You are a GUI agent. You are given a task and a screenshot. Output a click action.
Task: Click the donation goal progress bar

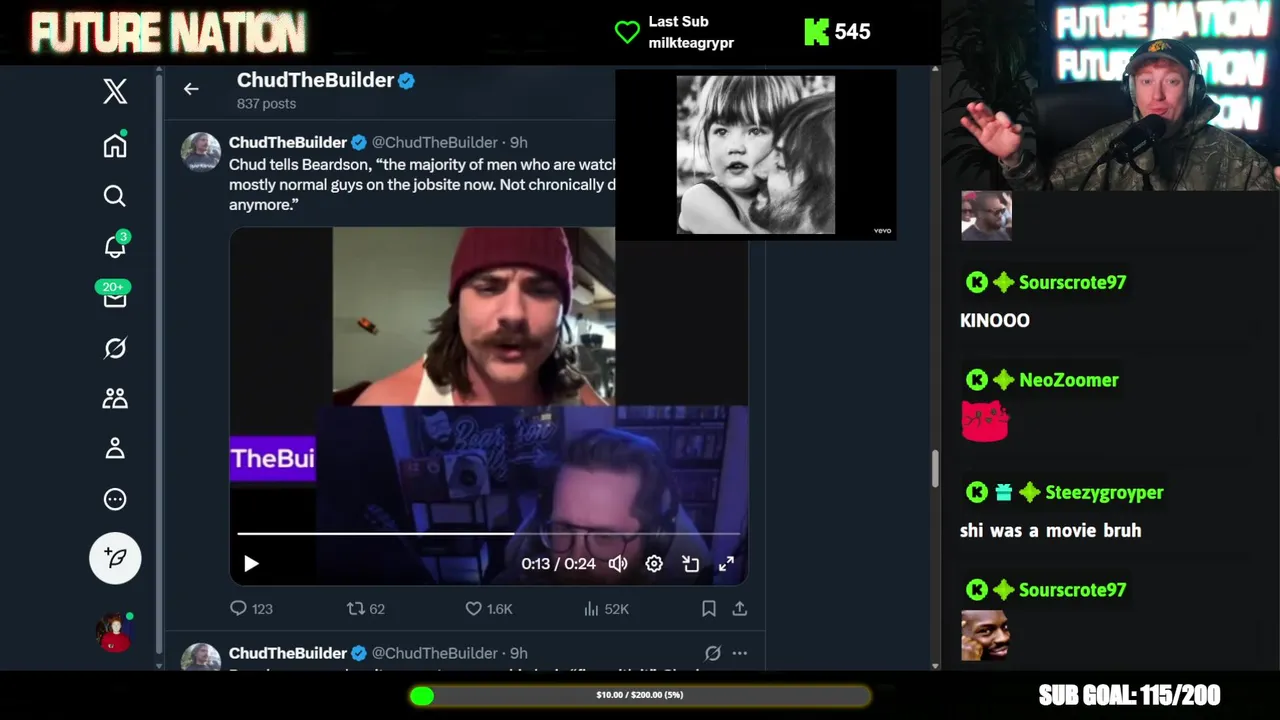(x=640, y=695)
